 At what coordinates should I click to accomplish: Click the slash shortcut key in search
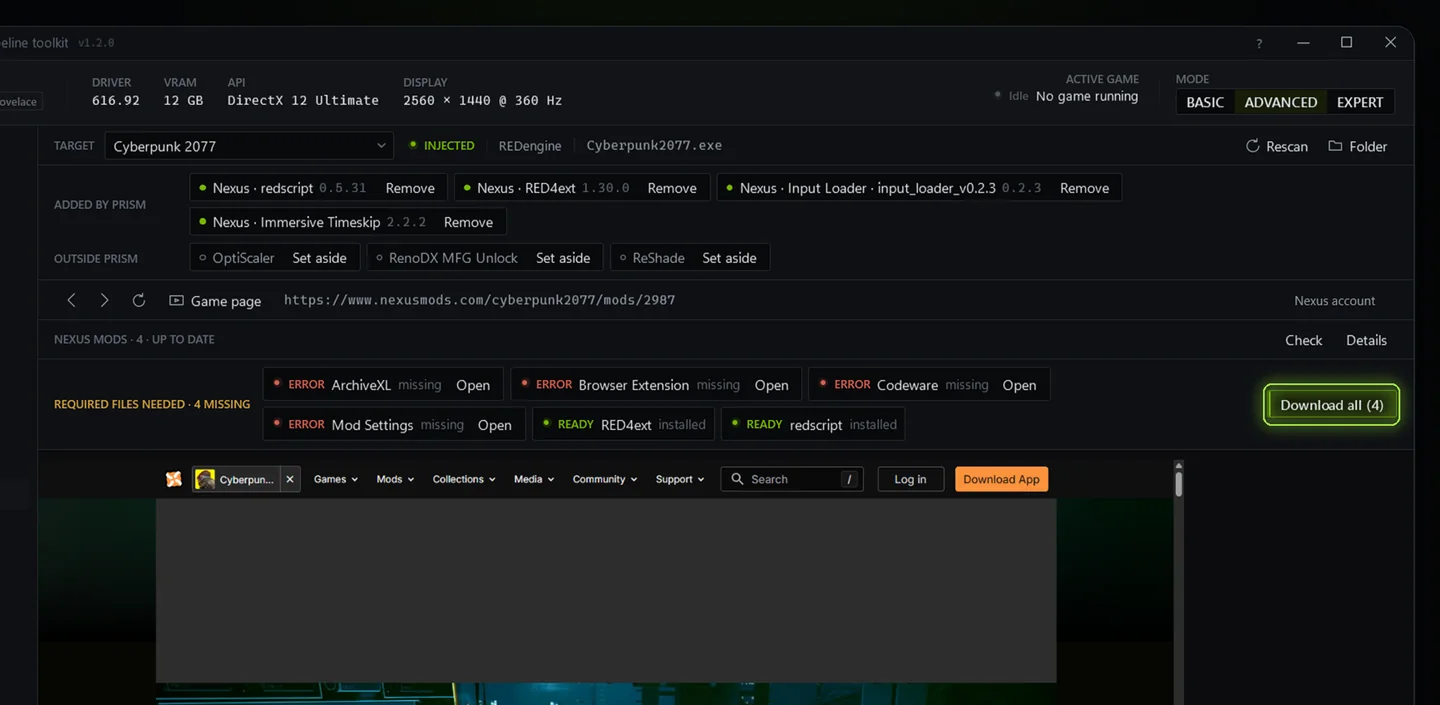coord(849,479)
